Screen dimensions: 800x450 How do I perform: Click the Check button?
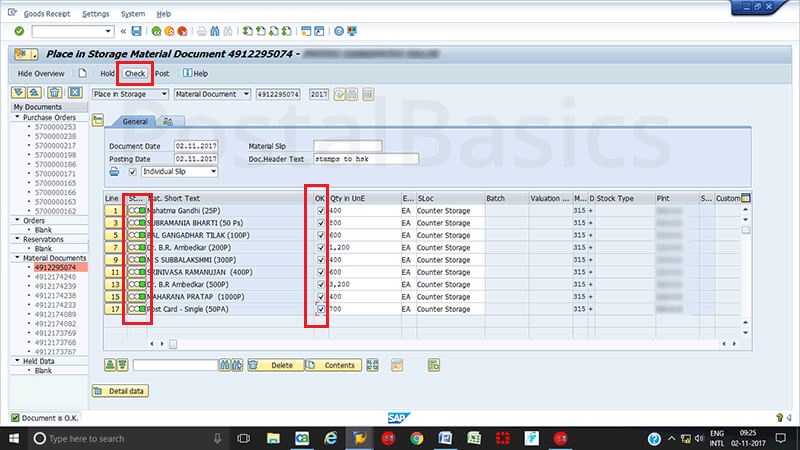(x=134, y=73)
